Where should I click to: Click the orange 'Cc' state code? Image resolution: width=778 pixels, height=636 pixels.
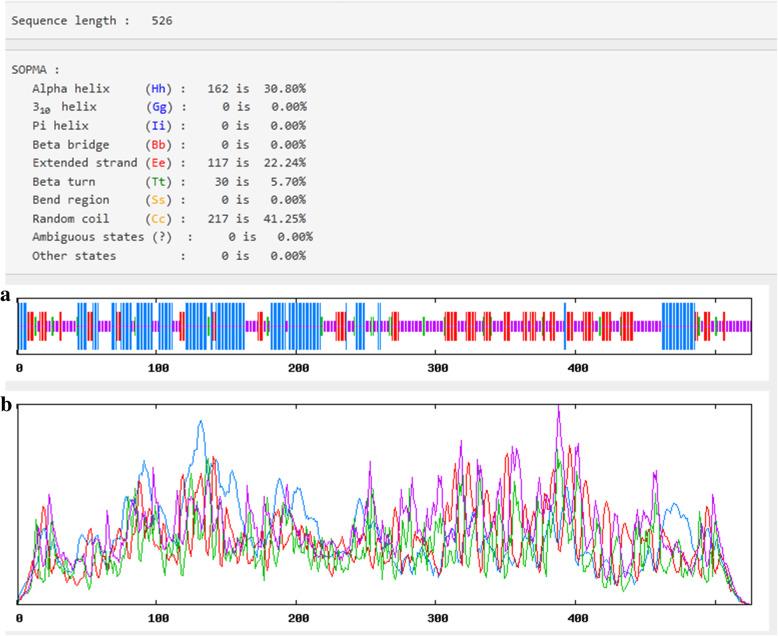(158, 219)
